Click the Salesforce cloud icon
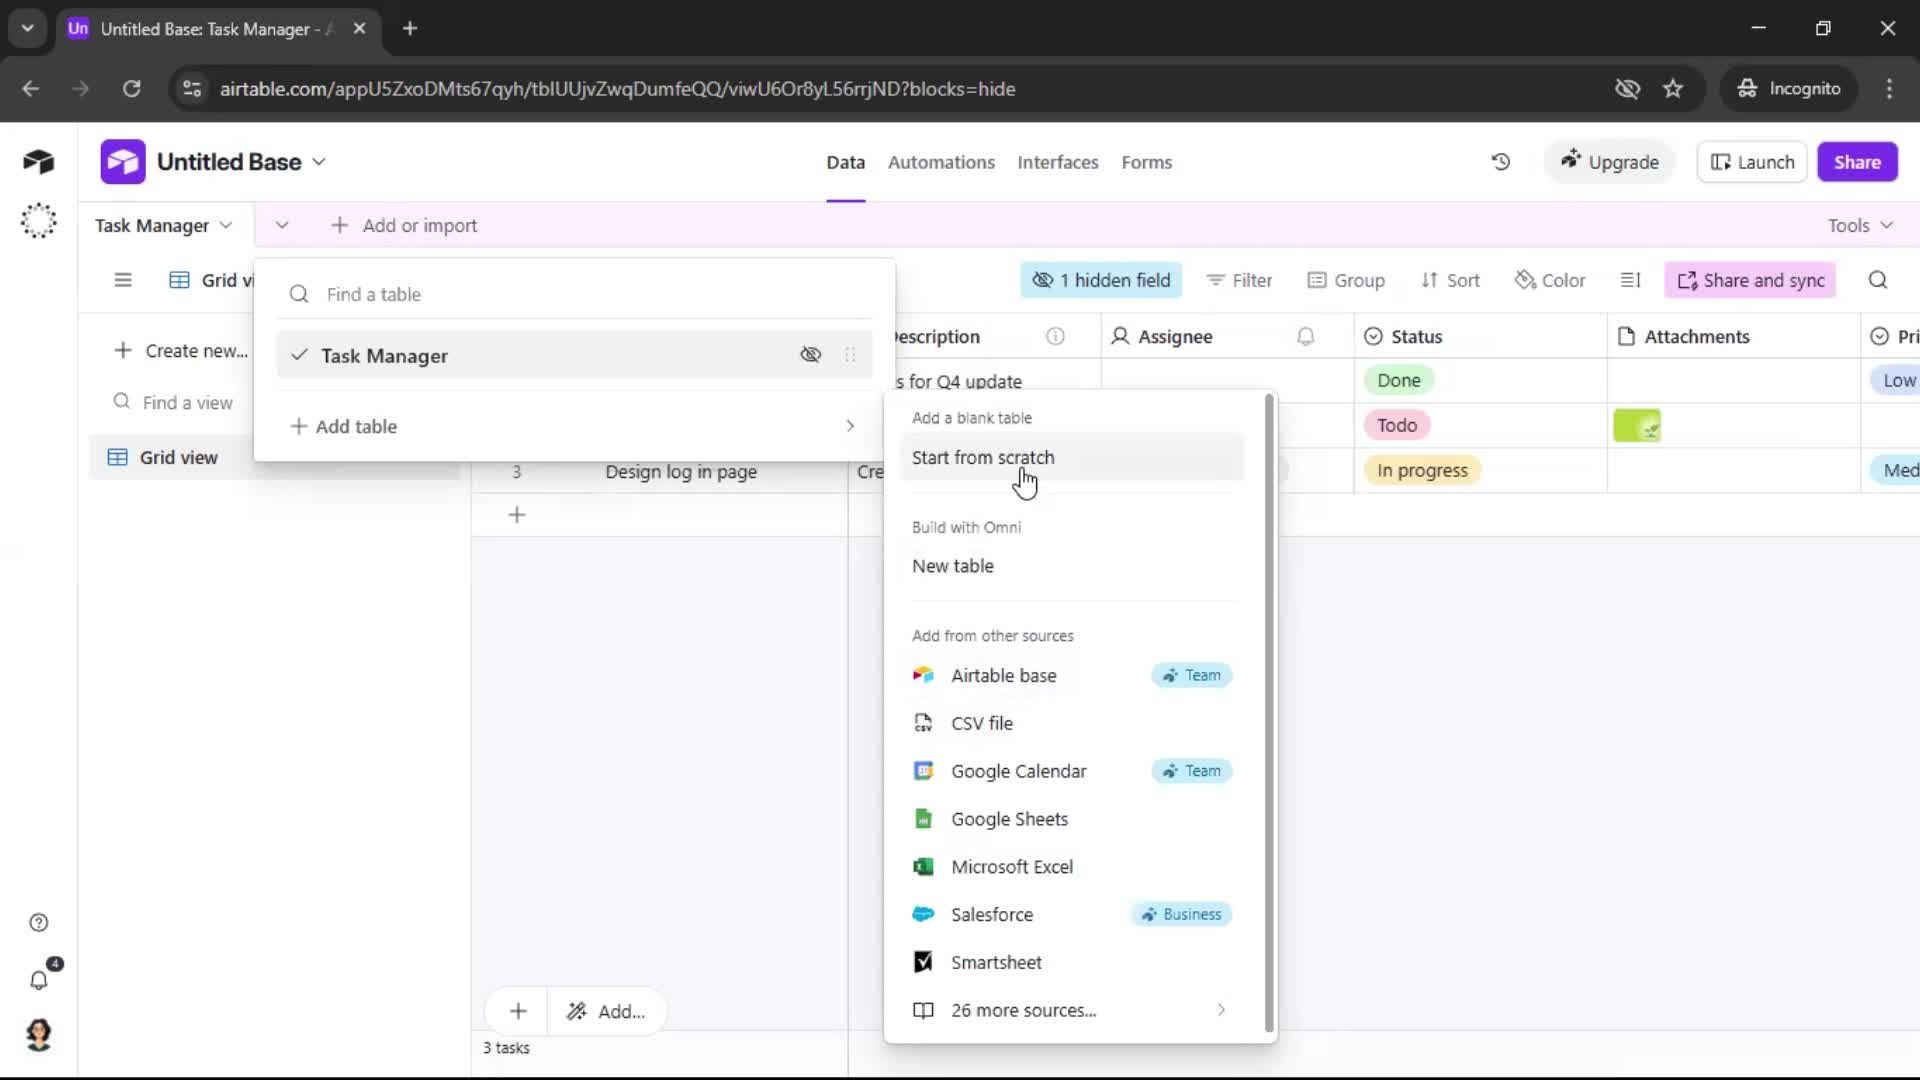The width and height of the screenshot is (1920, 1080). click(923, 914)
